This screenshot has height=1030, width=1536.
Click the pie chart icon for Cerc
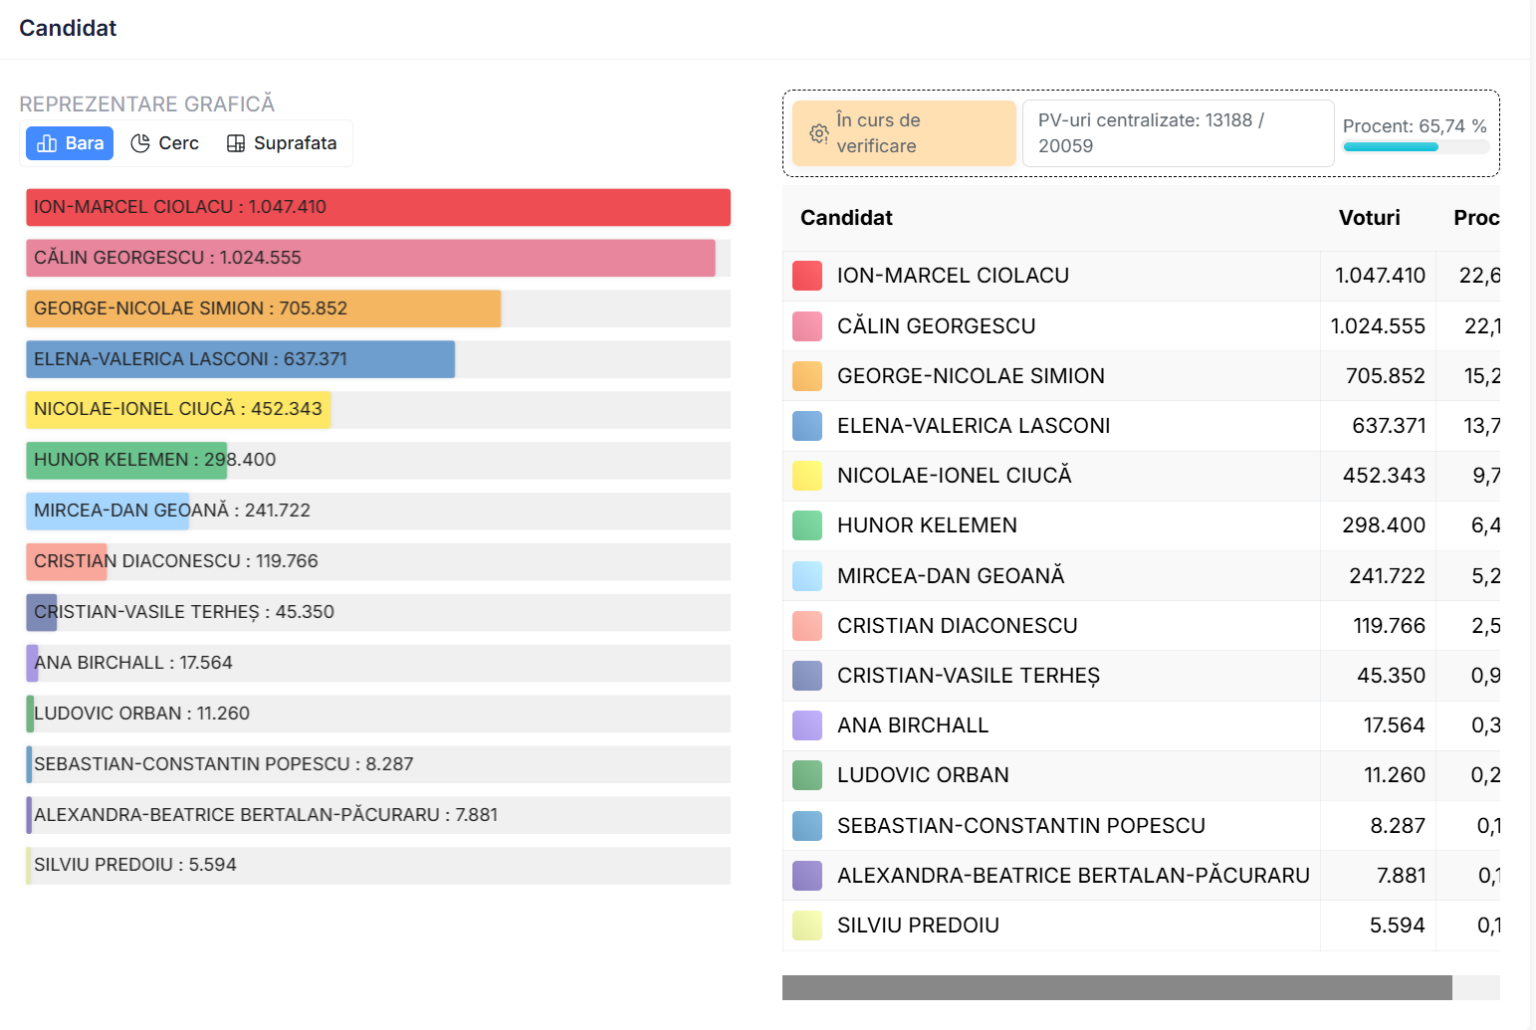tap(140, 144)
